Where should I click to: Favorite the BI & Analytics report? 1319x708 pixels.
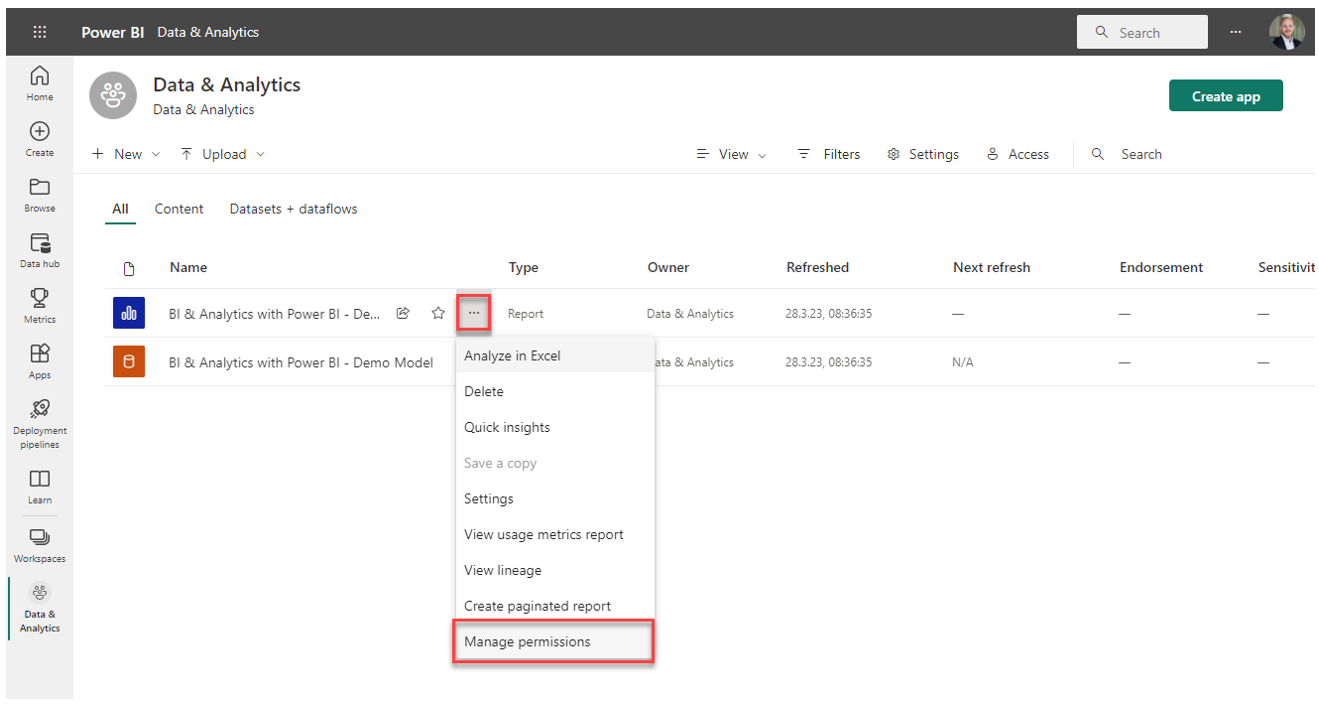click(438, 313)
